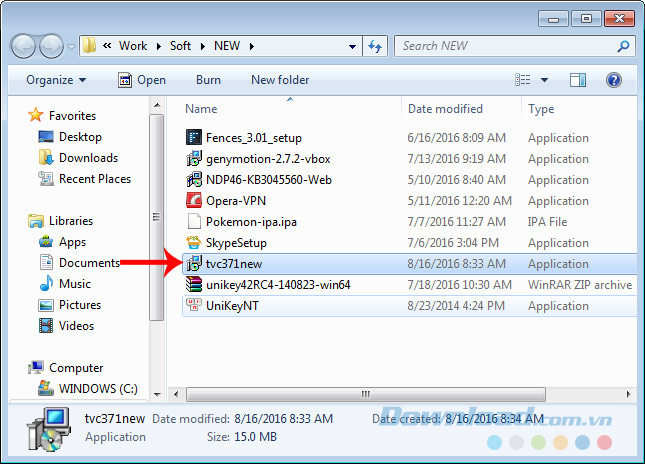Viewport: 645px width, 464px height.
Task: Select Soft in the address path
Action: click(180, 46)
